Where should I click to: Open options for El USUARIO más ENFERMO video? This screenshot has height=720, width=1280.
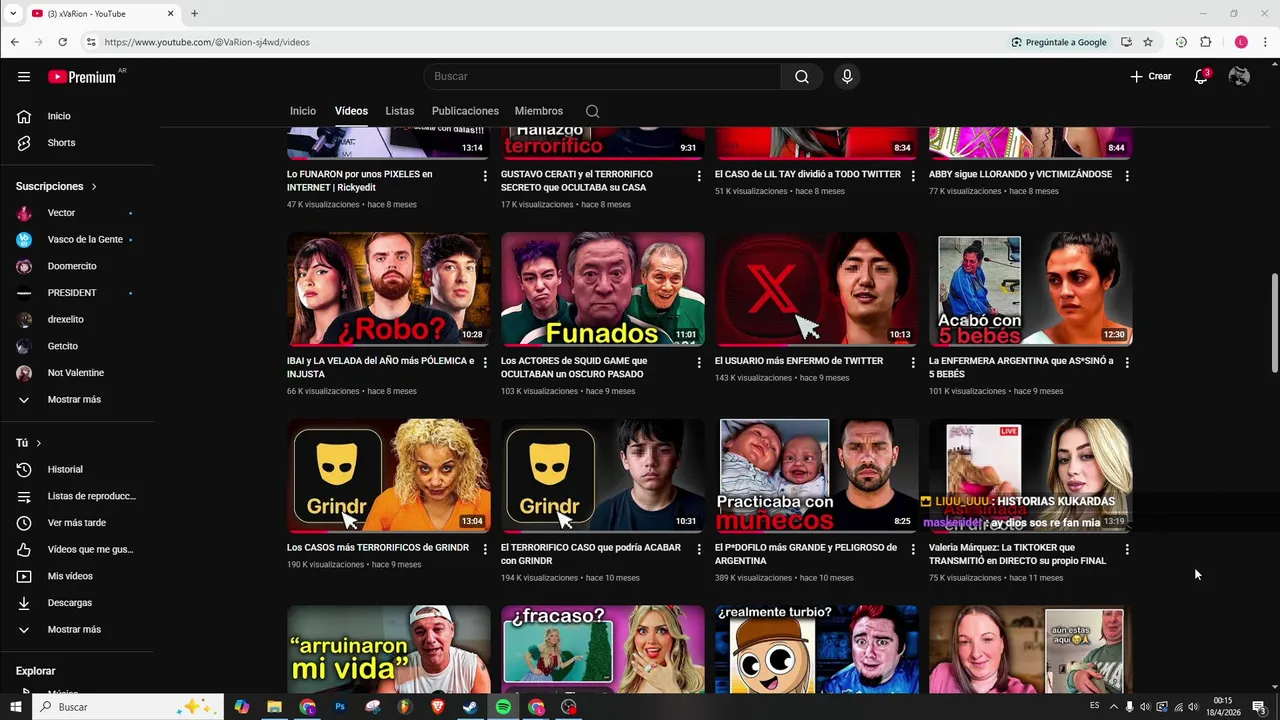click(x=913, y=363)
